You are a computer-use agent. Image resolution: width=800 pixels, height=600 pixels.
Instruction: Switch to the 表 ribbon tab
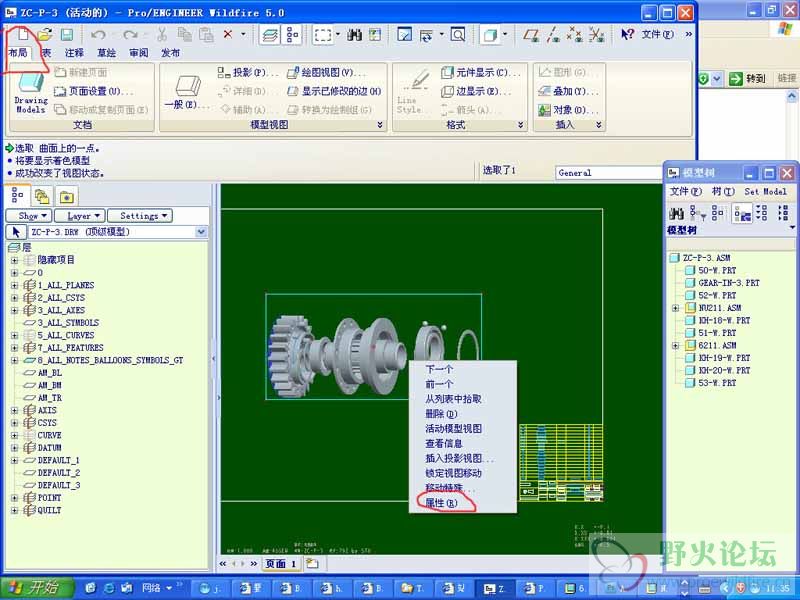(46, 53)
